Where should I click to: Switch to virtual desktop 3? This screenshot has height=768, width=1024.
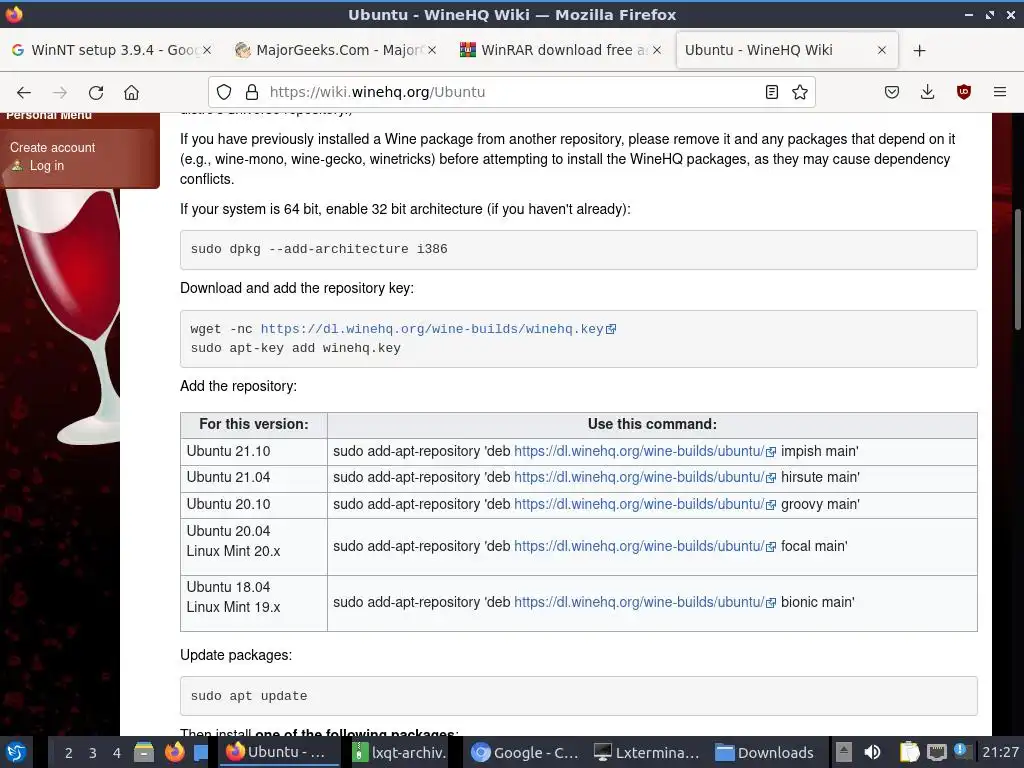93,753
